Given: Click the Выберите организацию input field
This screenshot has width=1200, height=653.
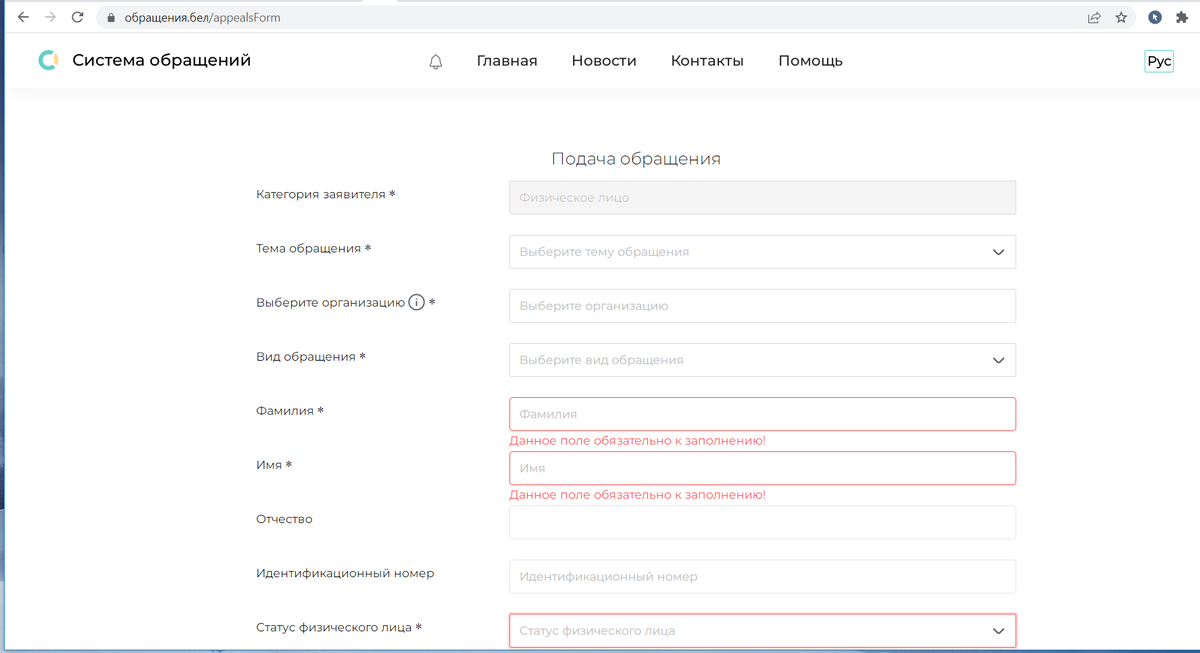Looking at the screenshot, I should (762, 306).
